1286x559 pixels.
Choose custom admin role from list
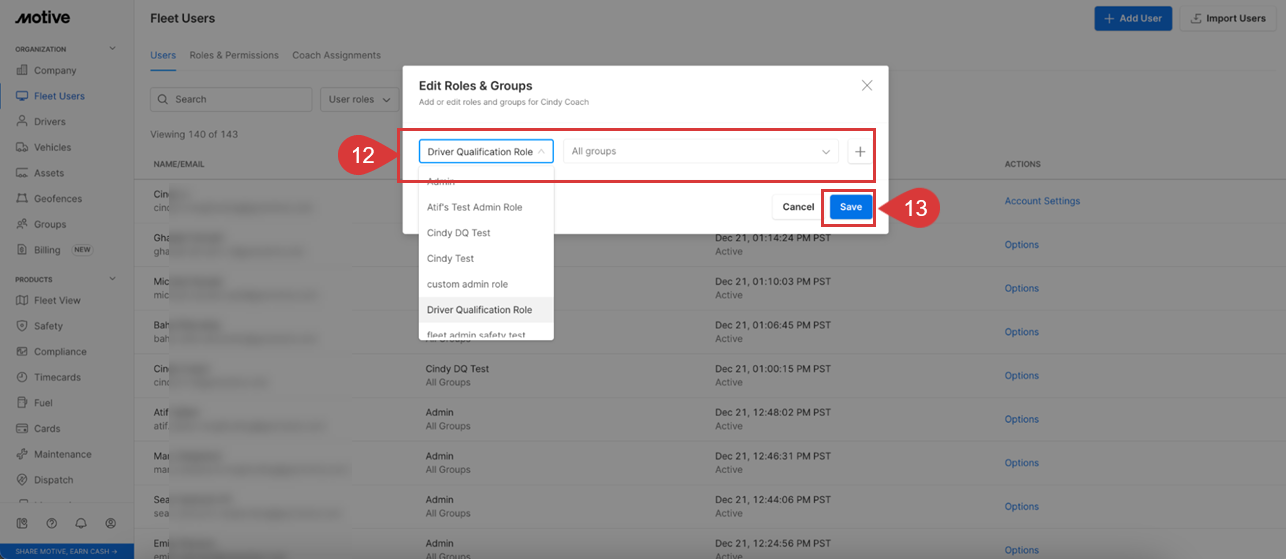pos(467,284)
